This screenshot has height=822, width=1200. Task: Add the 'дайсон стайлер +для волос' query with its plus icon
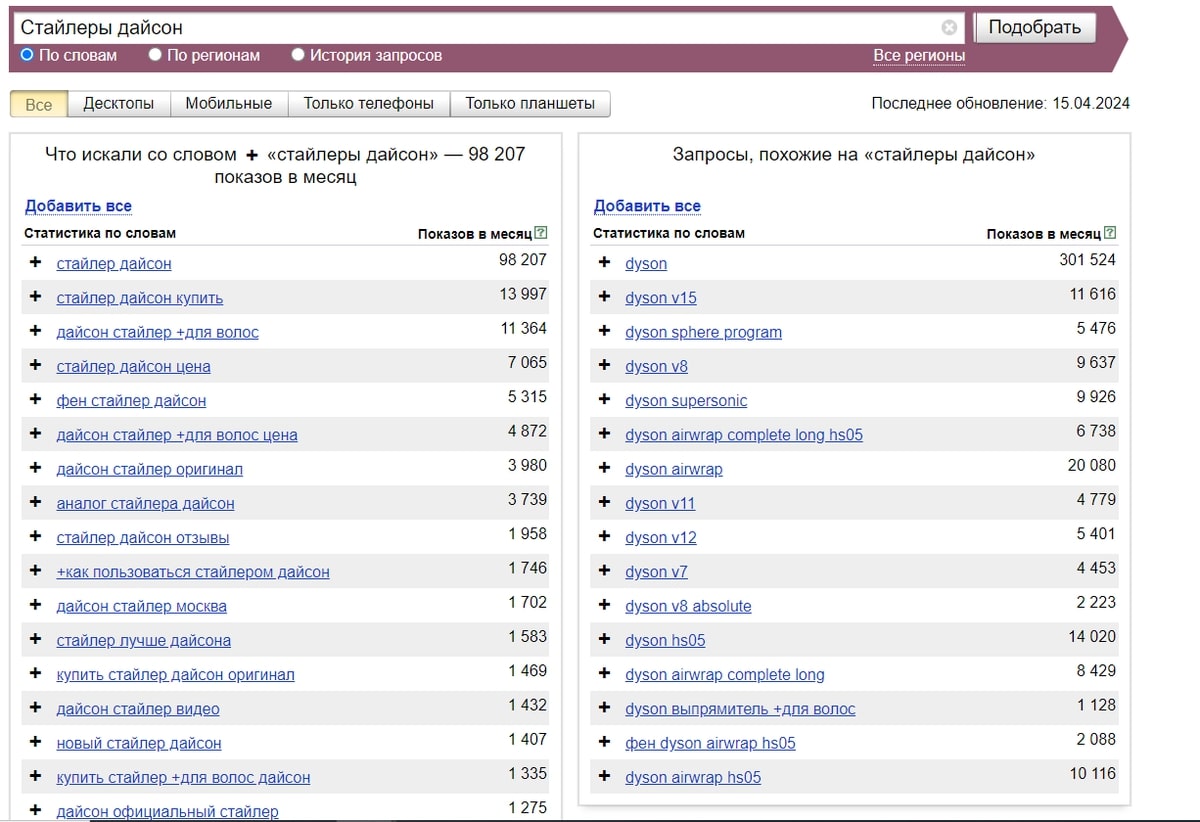coord(36,330)
